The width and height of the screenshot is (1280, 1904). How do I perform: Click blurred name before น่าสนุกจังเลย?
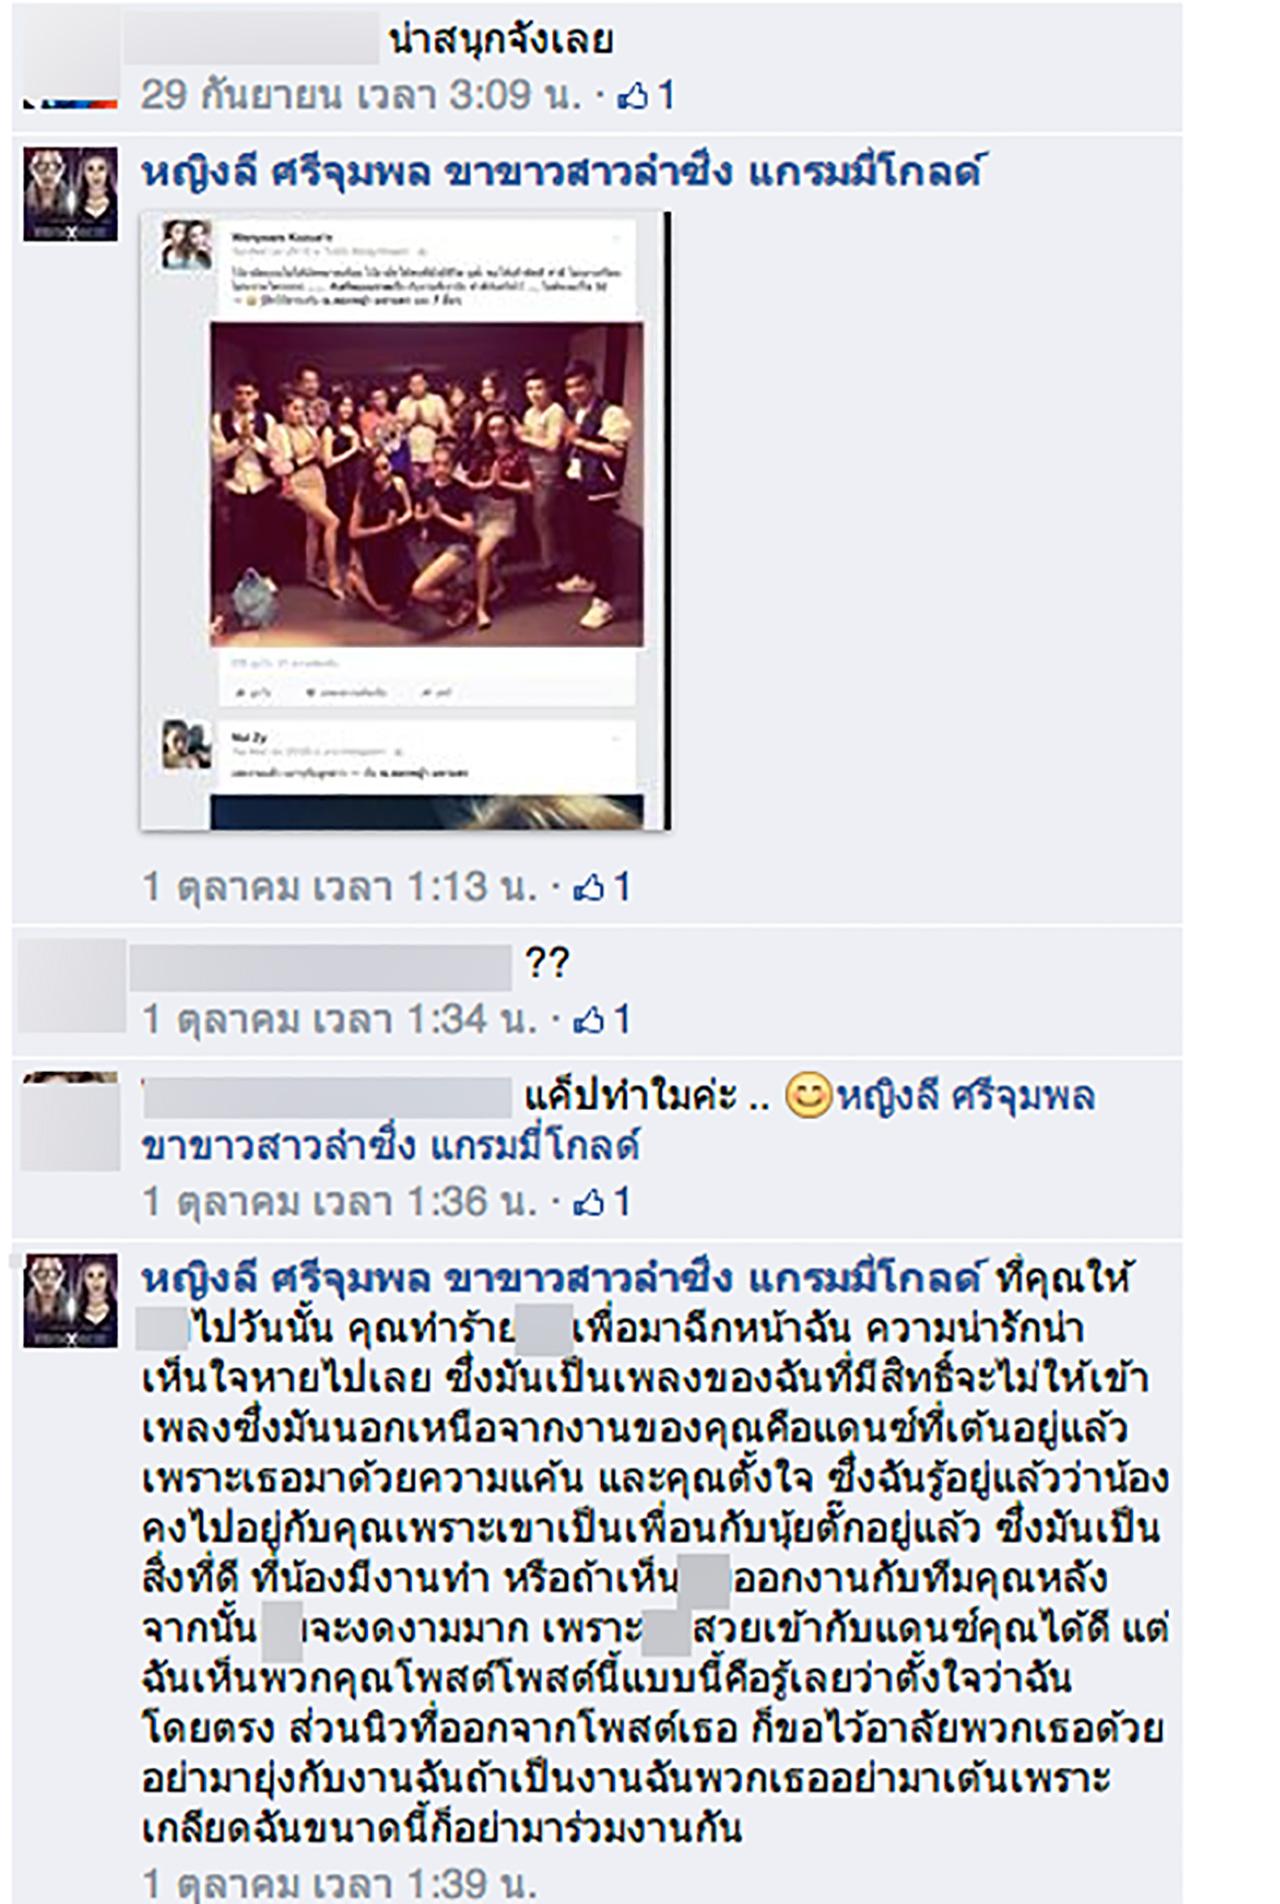click(252, 40)
